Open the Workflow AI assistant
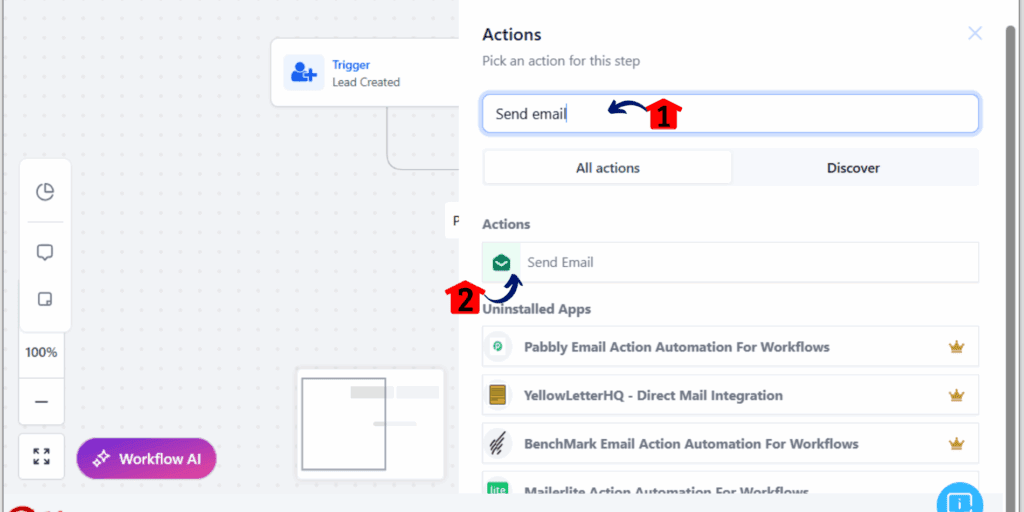 pos(146,458)
